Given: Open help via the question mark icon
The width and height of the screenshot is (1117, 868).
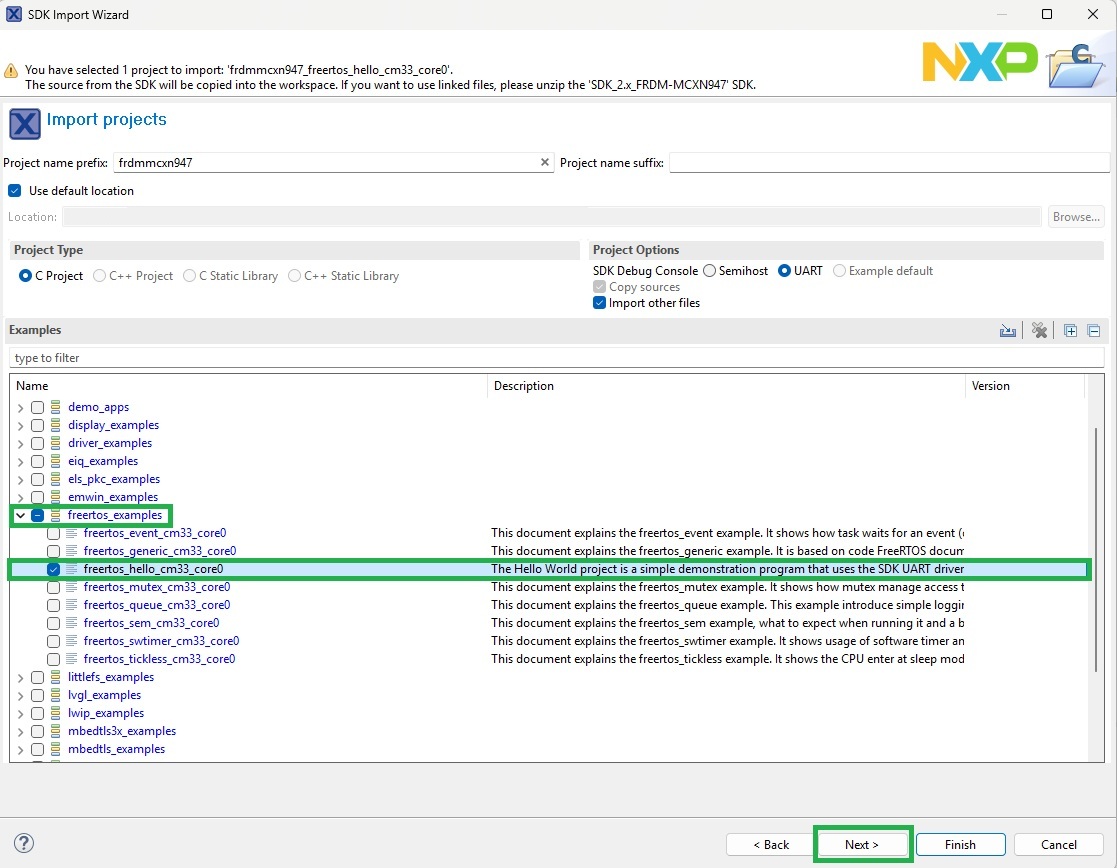Looking at the screenshot, I should point(23,843).
